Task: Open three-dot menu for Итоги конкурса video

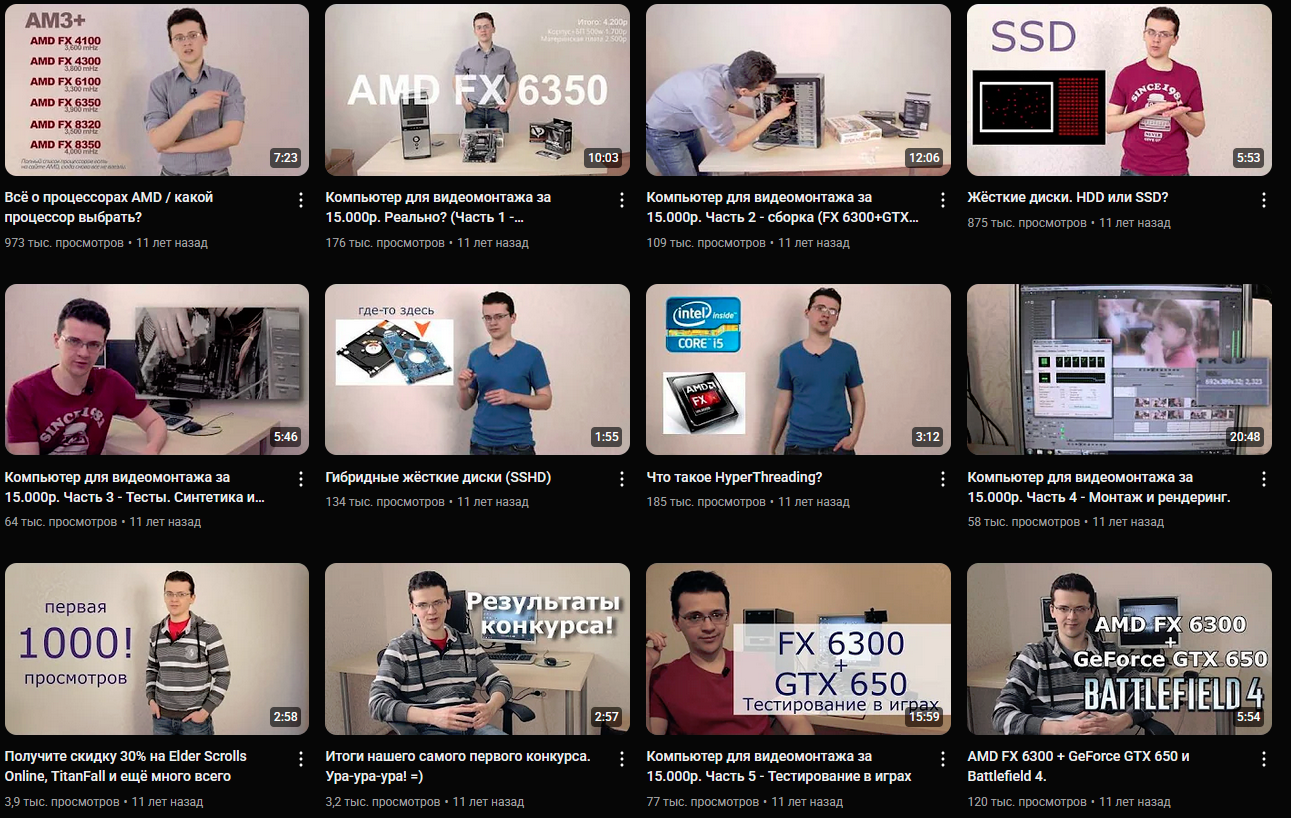Action: (622, 759)
